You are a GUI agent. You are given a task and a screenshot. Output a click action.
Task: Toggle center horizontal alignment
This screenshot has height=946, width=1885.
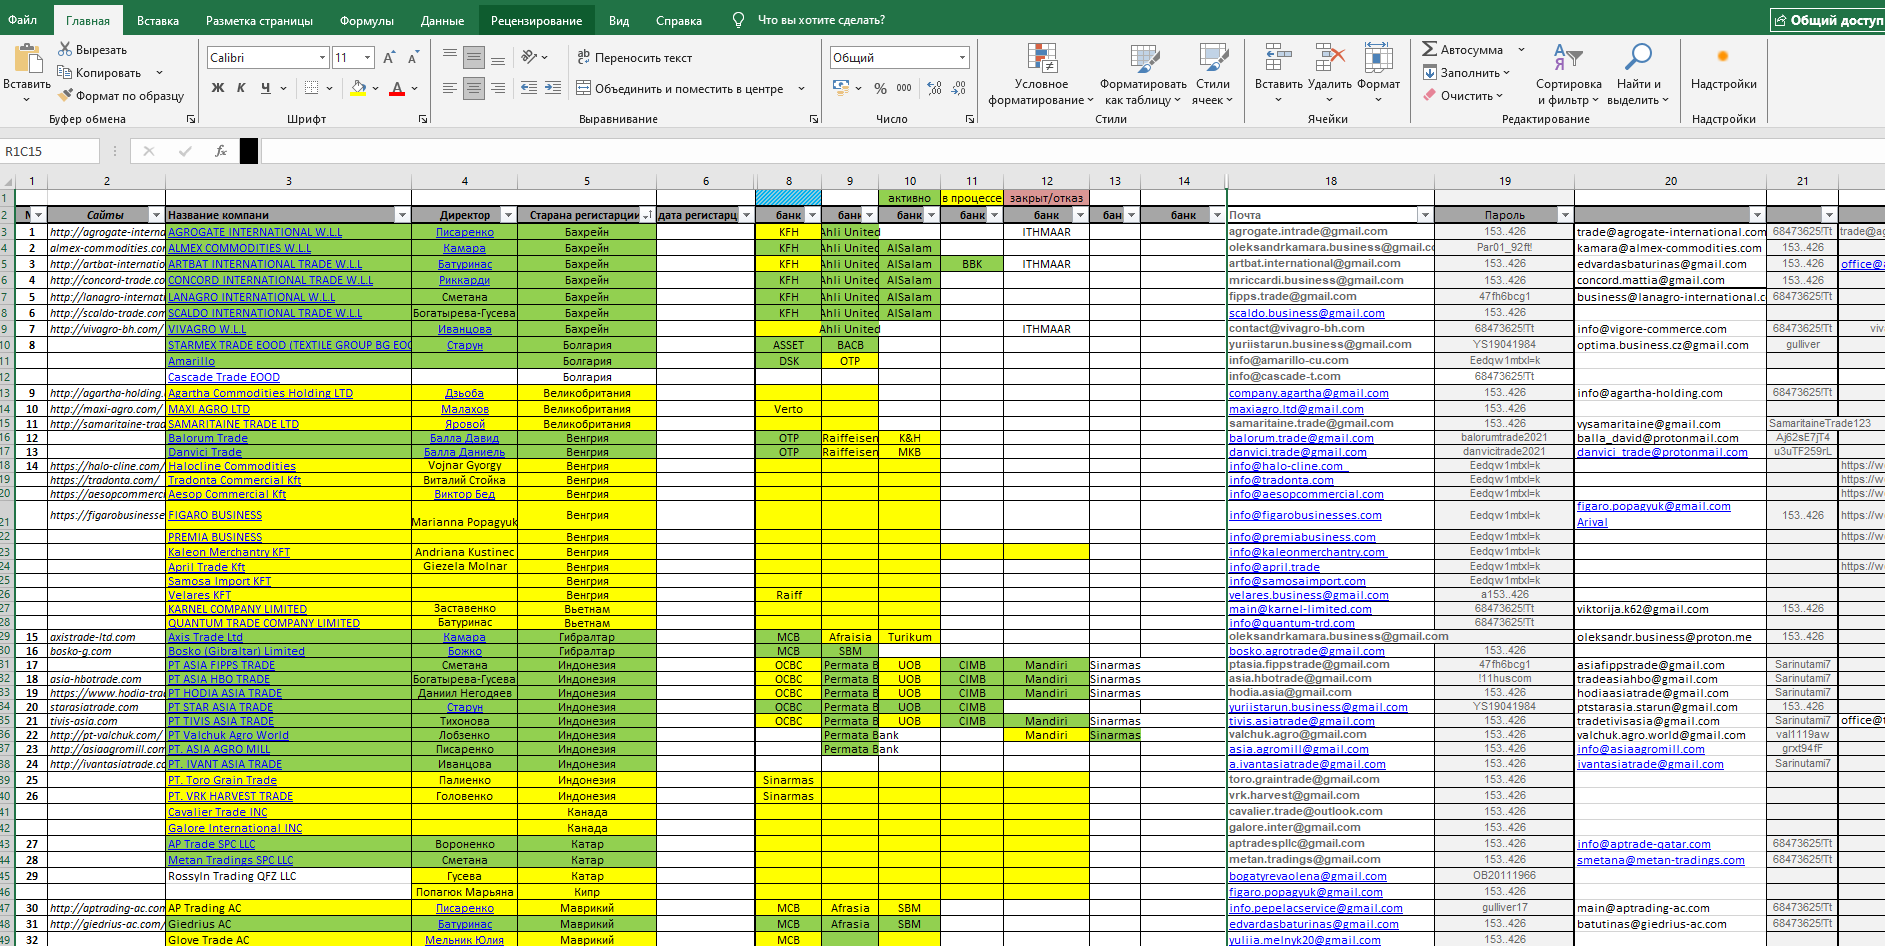474,88
